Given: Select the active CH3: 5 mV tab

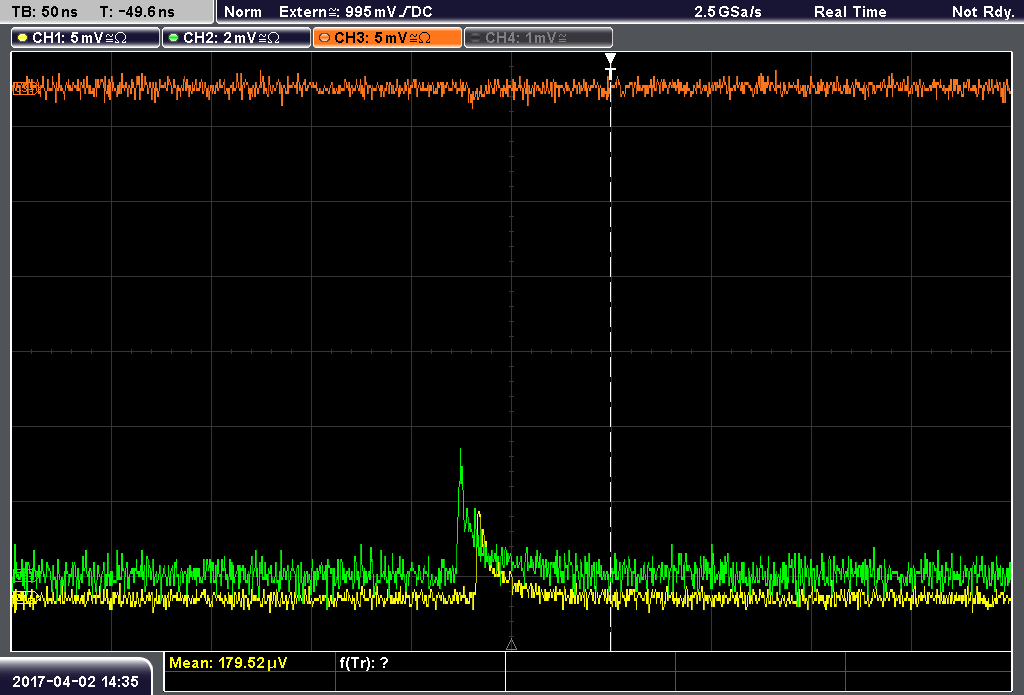Looking at the screenshot, I should pyautogui.click(x=387, y=38).
